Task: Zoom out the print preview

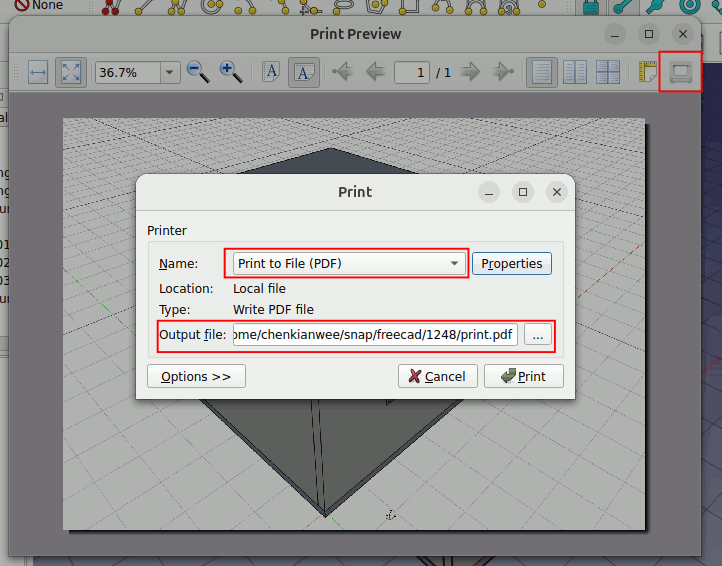Action: pos(198,72)
